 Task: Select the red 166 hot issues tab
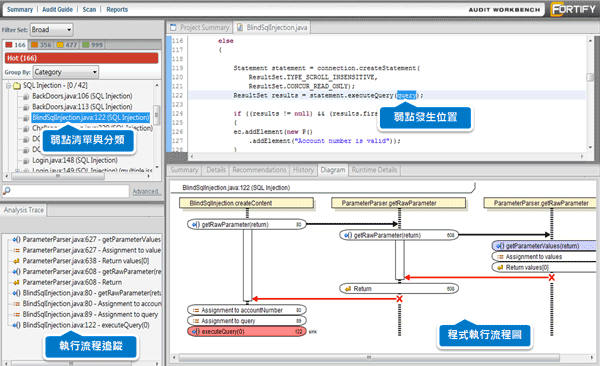15,45
